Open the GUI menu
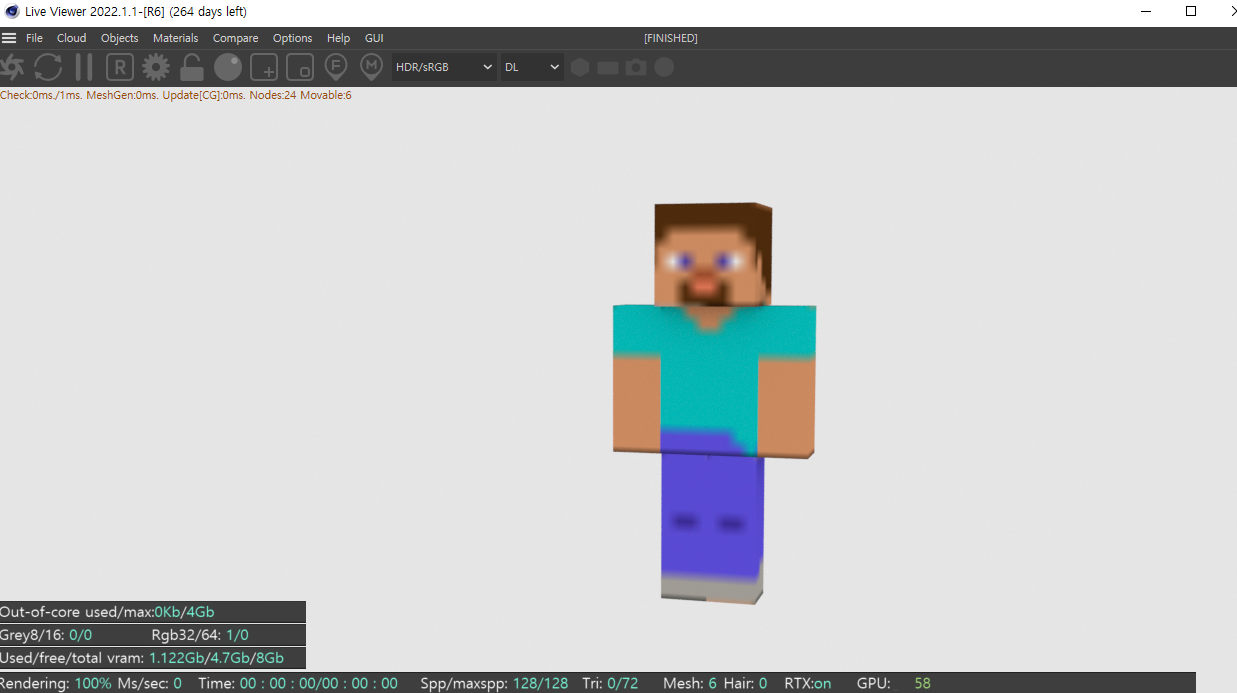Screen dimensions: 1237x693 coord(374,38)
